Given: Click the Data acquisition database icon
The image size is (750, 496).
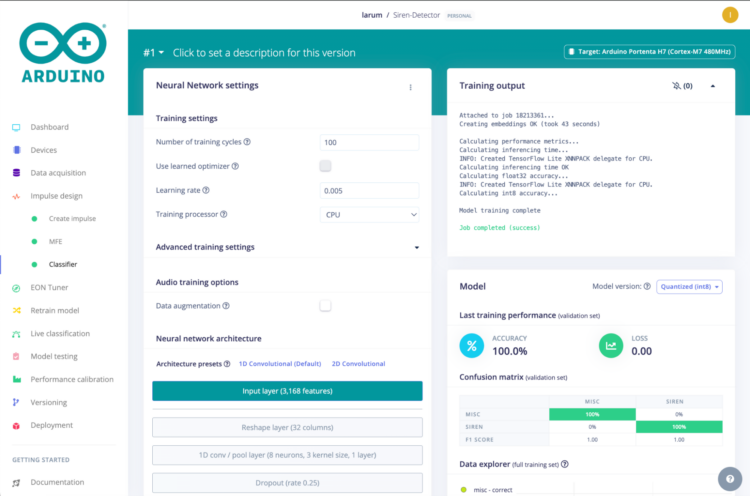Looking at the screenshot, I should click(16, 173).
